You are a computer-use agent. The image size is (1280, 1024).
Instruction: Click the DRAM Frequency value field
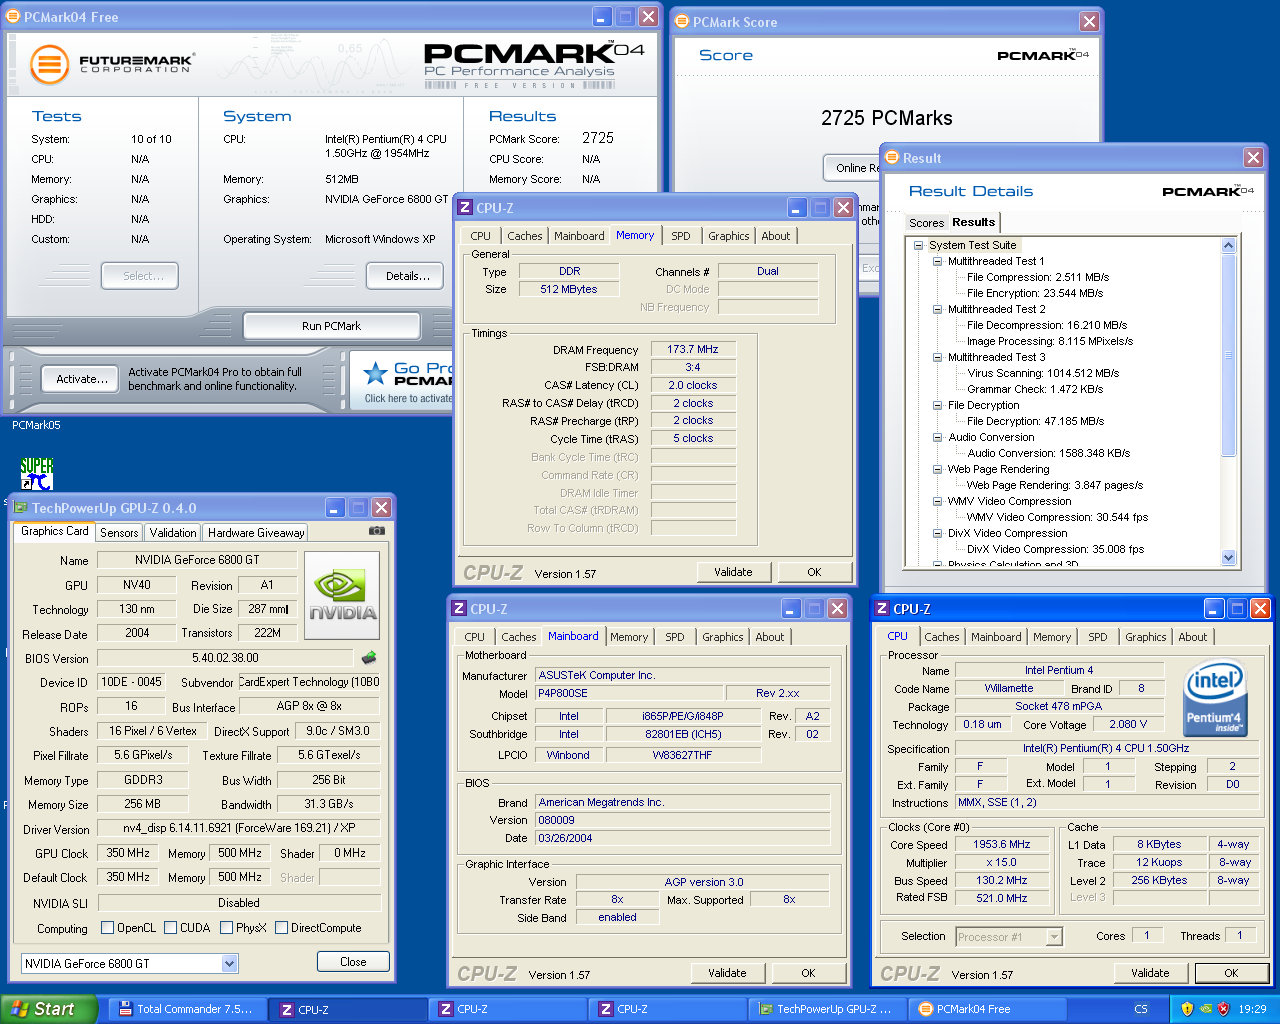693,350
